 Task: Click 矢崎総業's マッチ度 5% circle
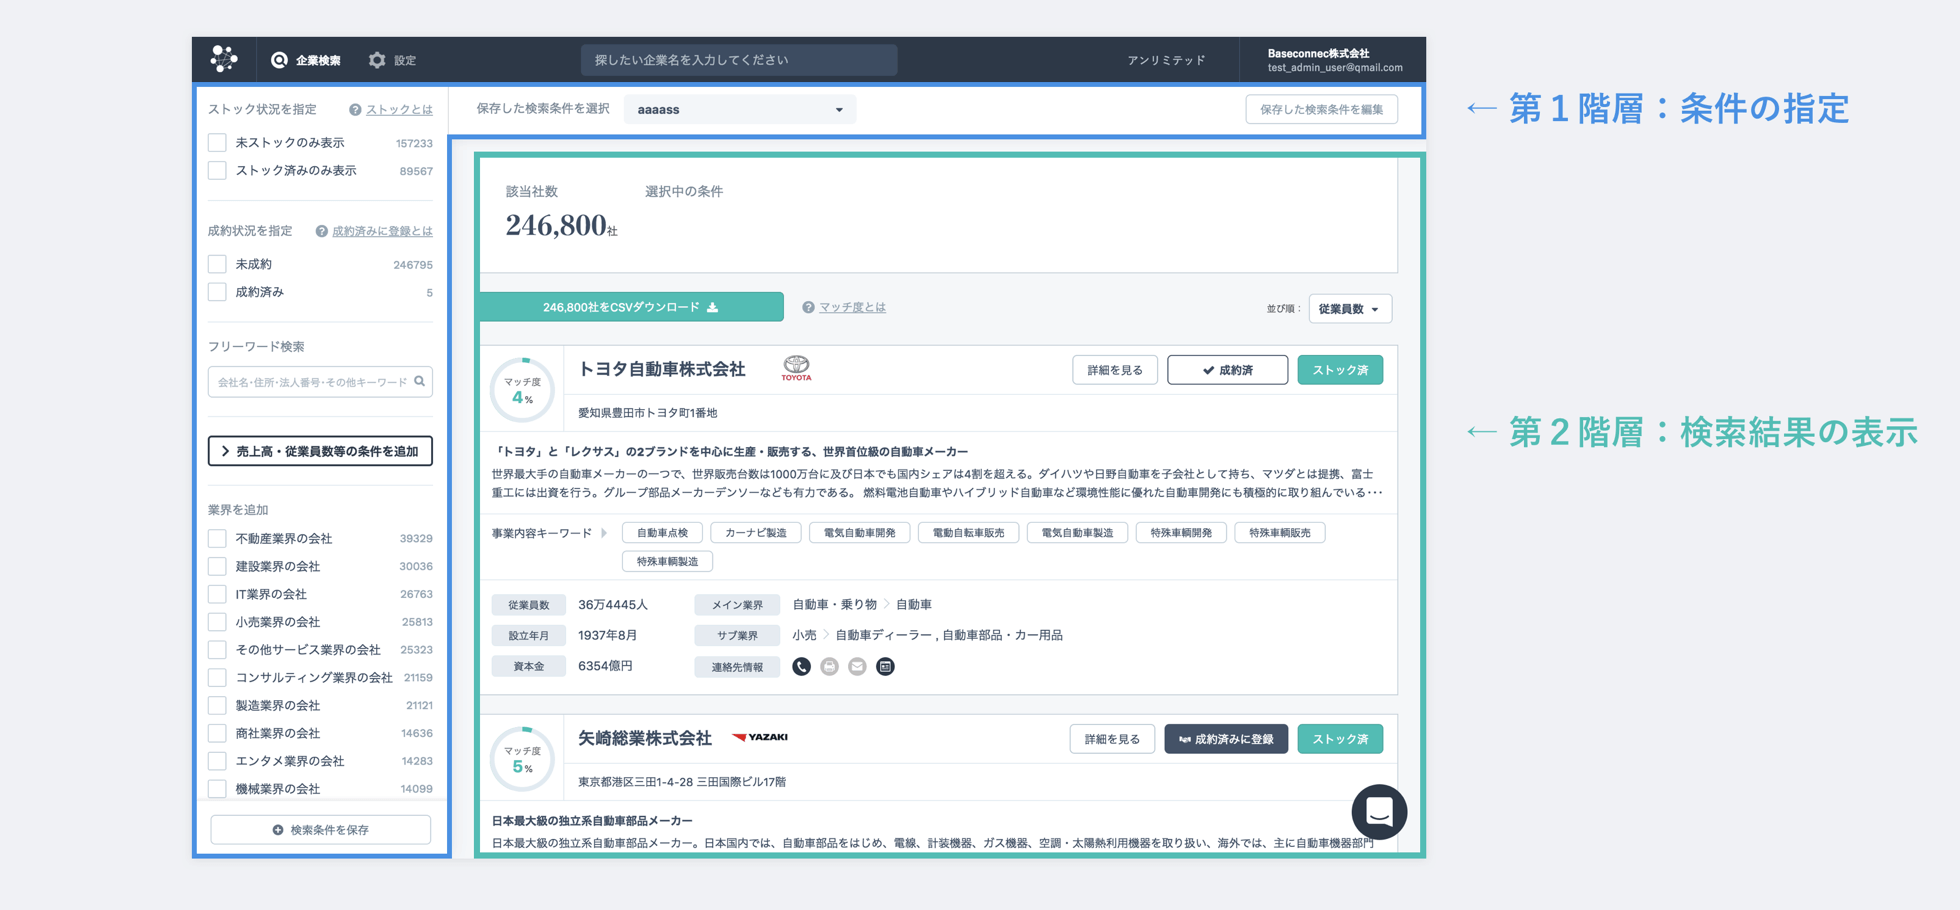[x=522, y=759]
